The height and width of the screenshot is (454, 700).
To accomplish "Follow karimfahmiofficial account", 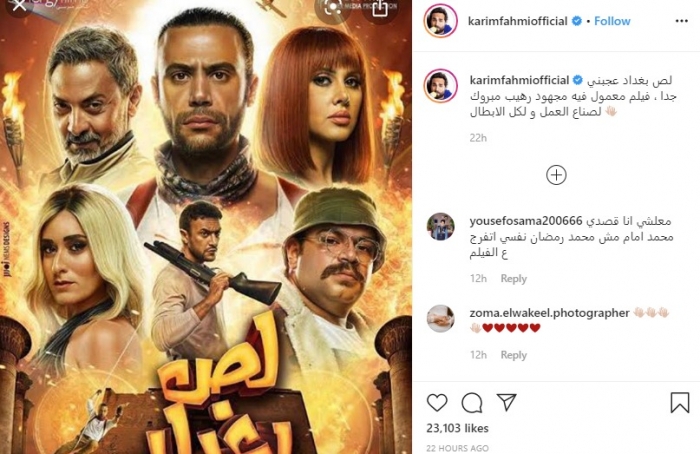I will pyautogui.click(x=612, y=21).
